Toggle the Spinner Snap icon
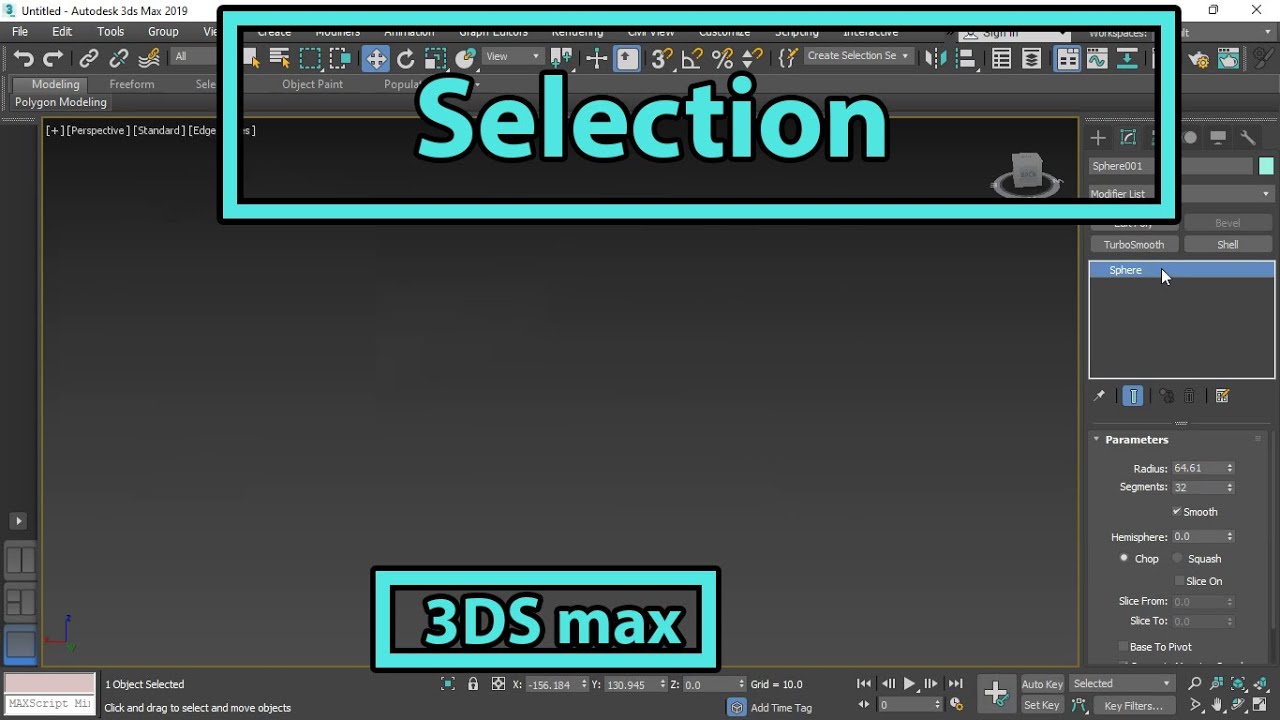 [x=752, y=59]
